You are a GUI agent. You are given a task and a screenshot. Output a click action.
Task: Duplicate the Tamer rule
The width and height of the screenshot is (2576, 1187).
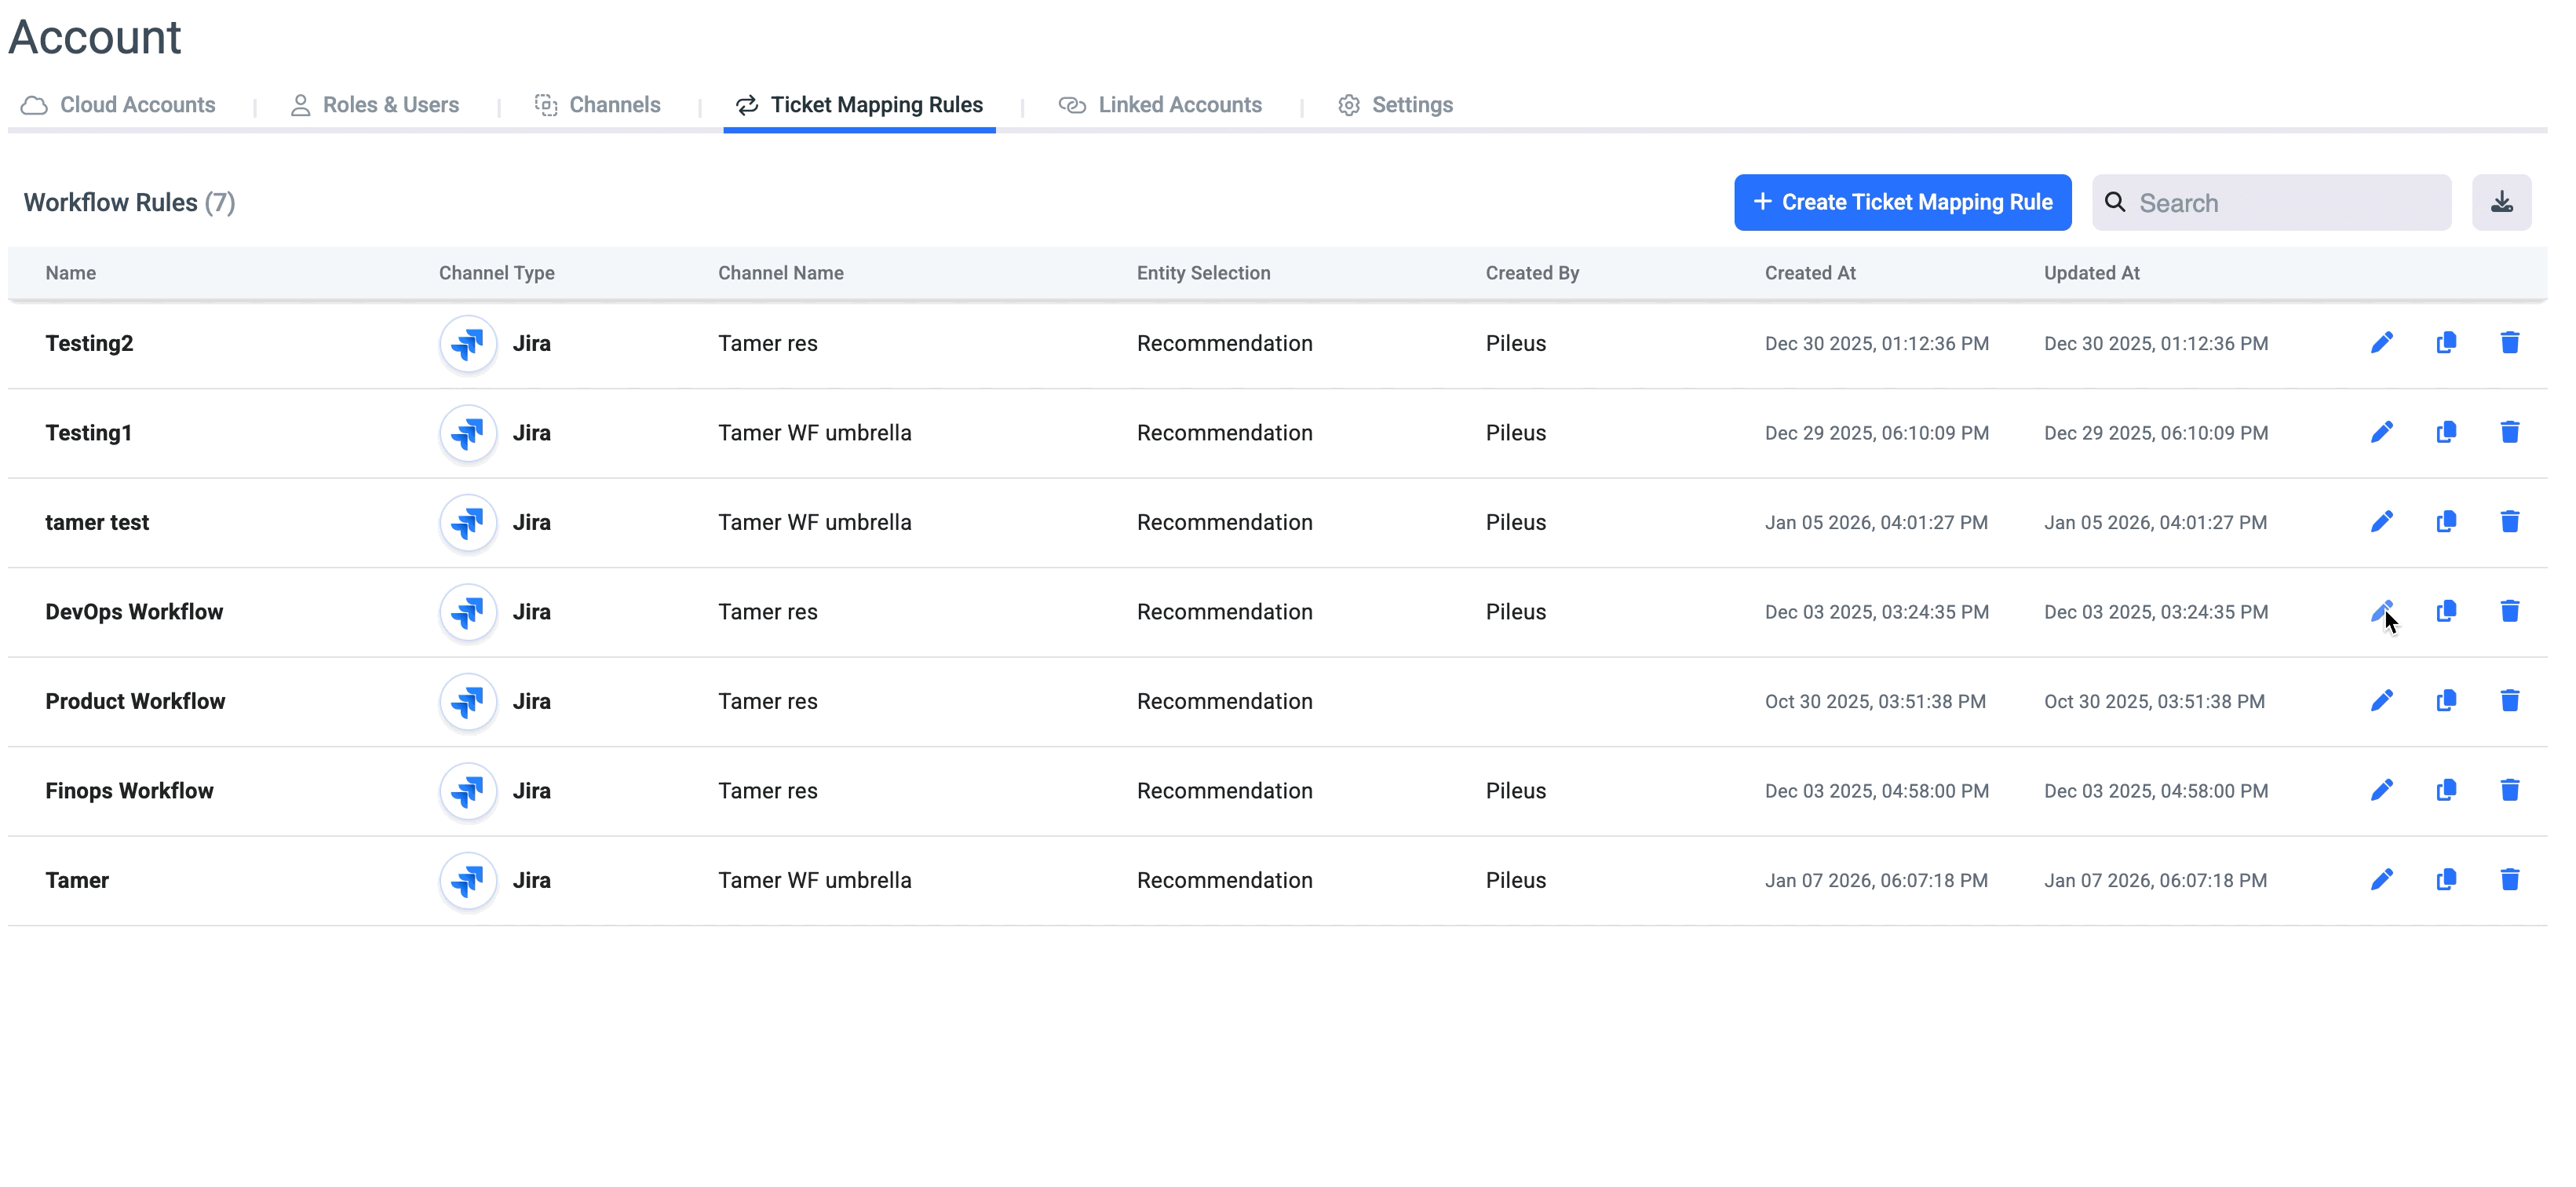pyautogui.click(x=2445, y=880)
